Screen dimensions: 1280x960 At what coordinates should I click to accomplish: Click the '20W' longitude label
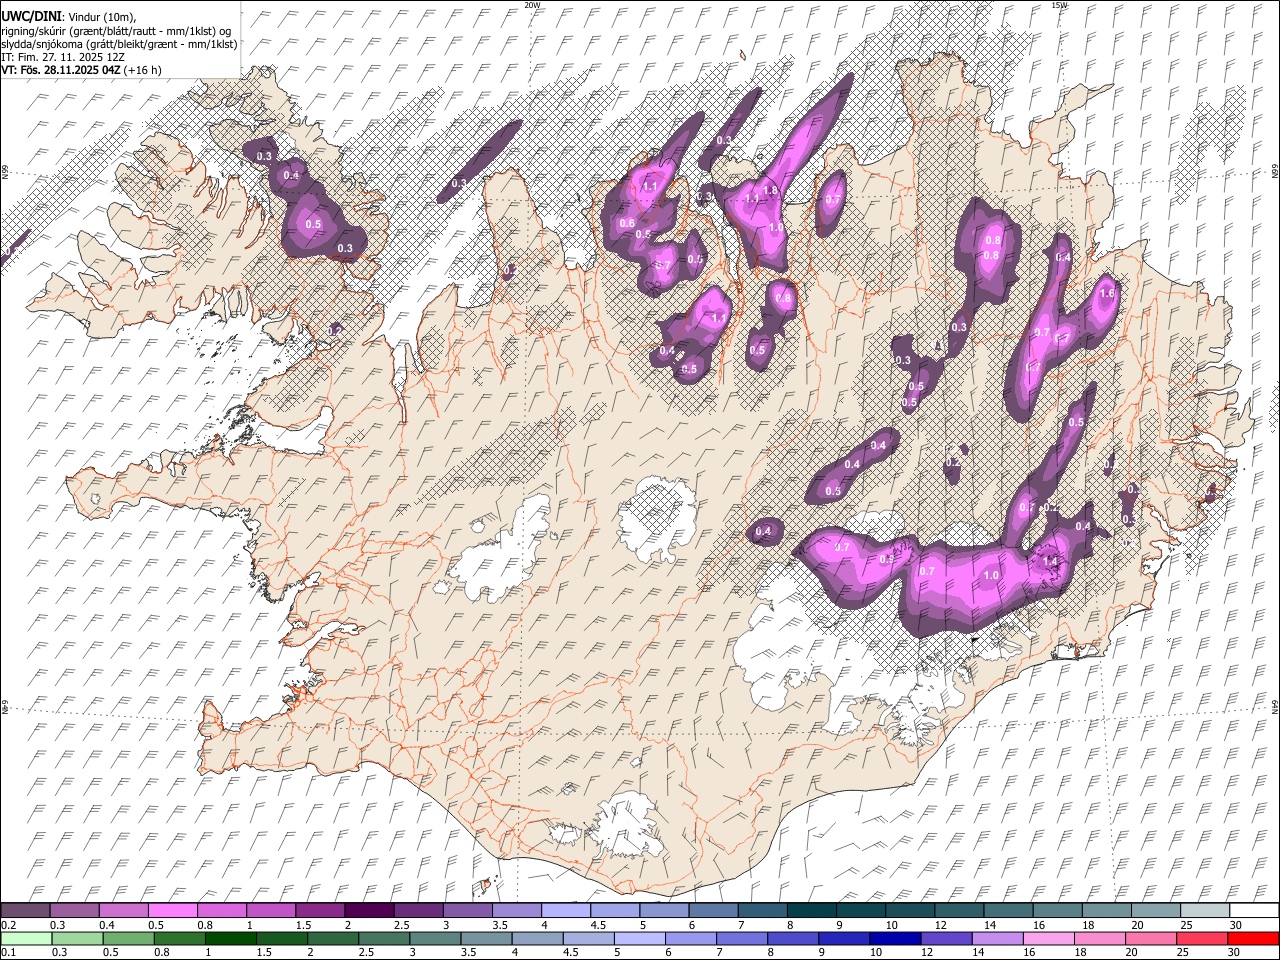coord(532,5)
